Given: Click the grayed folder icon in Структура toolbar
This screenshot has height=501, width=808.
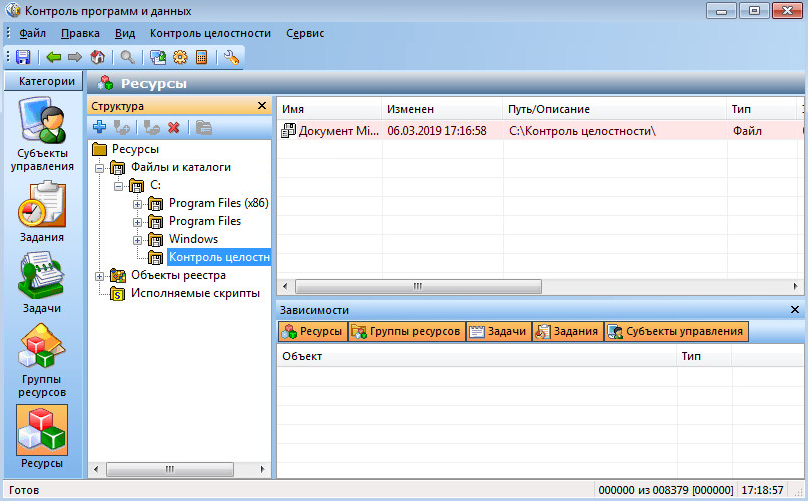Looking at the screenshot, I should pos(204,127).
